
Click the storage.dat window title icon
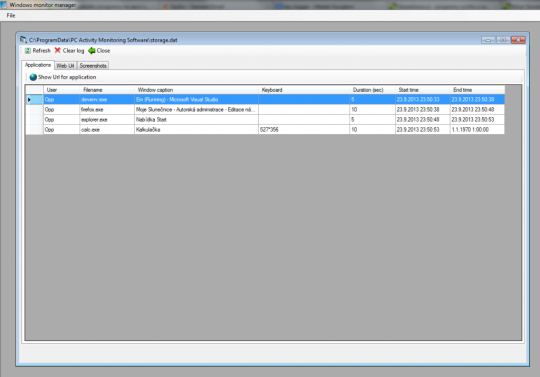(x=23, y=40)
